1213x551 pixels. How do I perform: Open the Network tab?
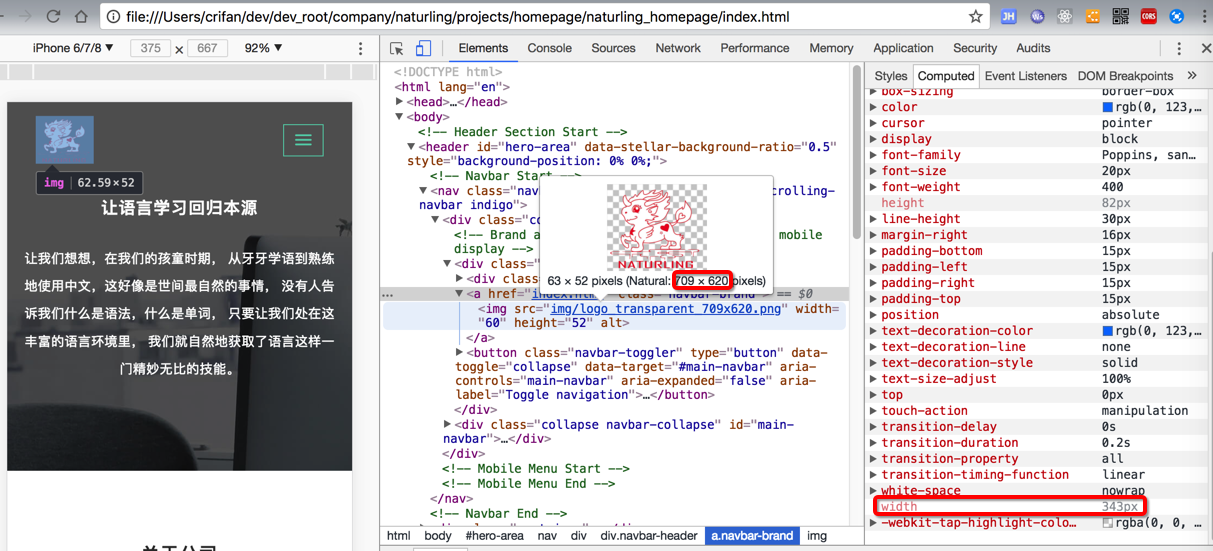pyautogui.click(x=678, y=48)
